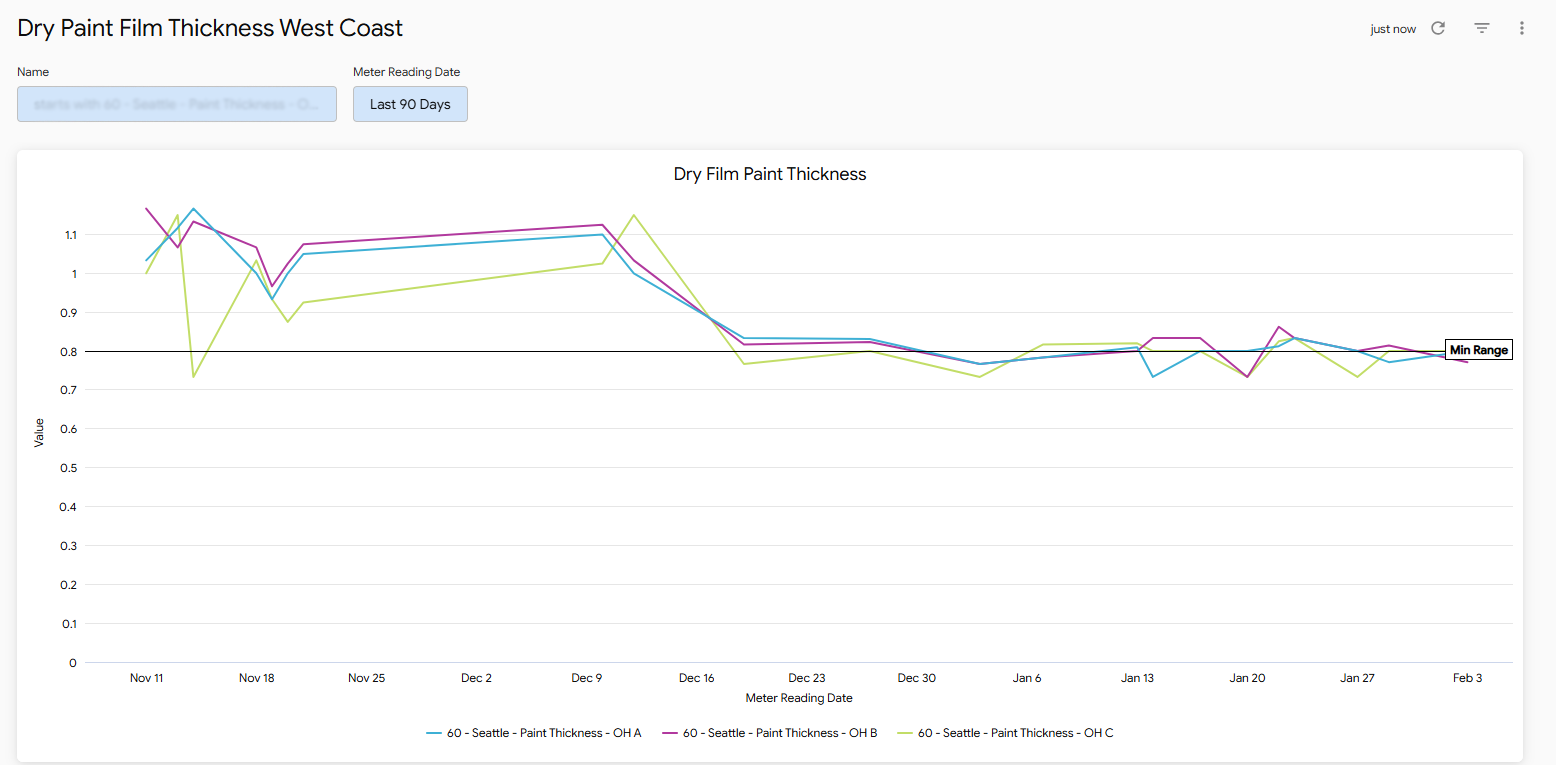Click the 'just now' refresh timestamp

click(1393, 29)
